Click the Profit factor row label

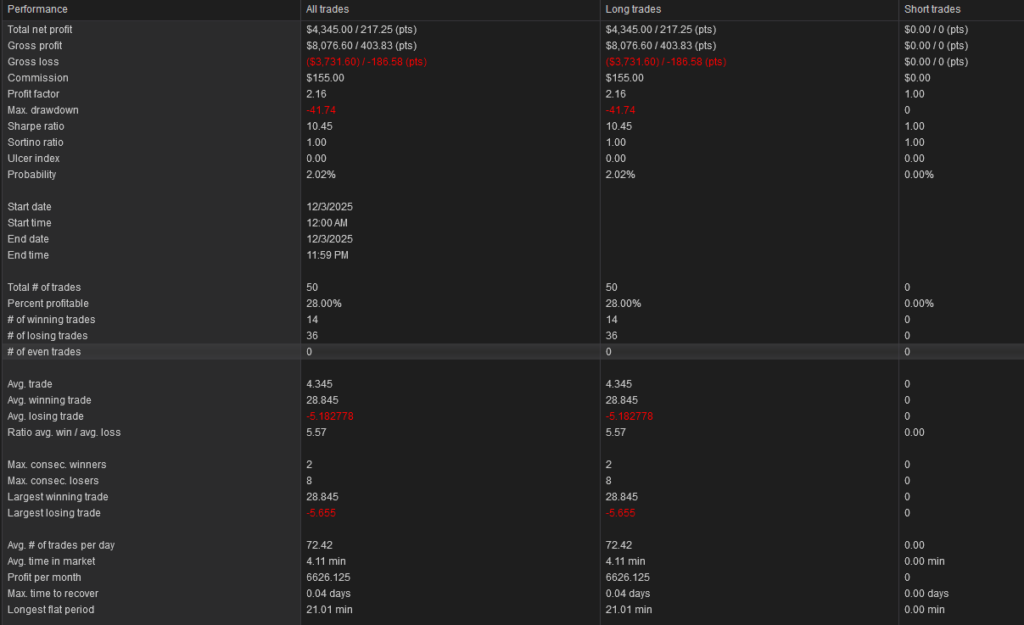pos(35,94)
